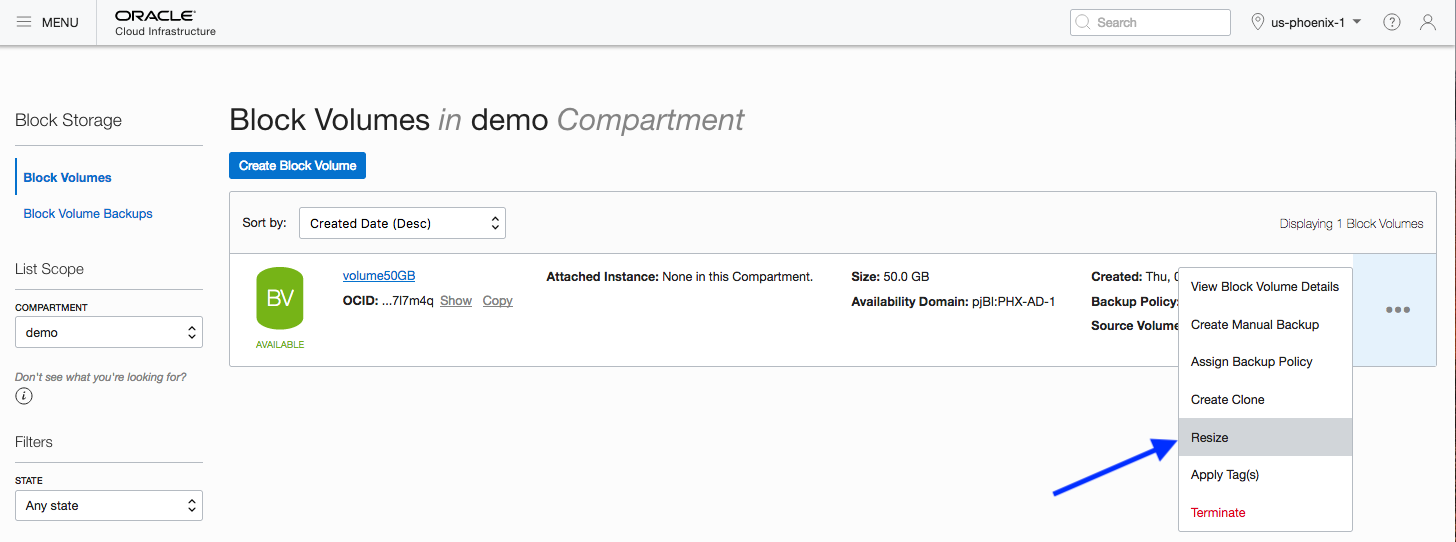
Task: Select Terminate from the actions menu
Action: click(1218, 513)
